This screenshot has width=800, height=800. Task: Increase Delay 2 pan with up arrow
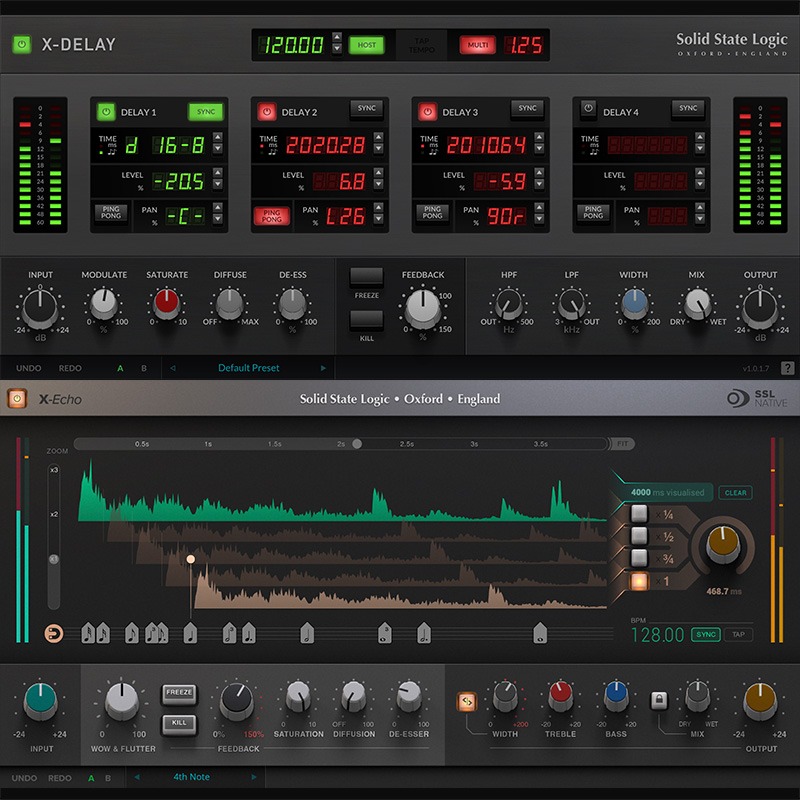378,207
